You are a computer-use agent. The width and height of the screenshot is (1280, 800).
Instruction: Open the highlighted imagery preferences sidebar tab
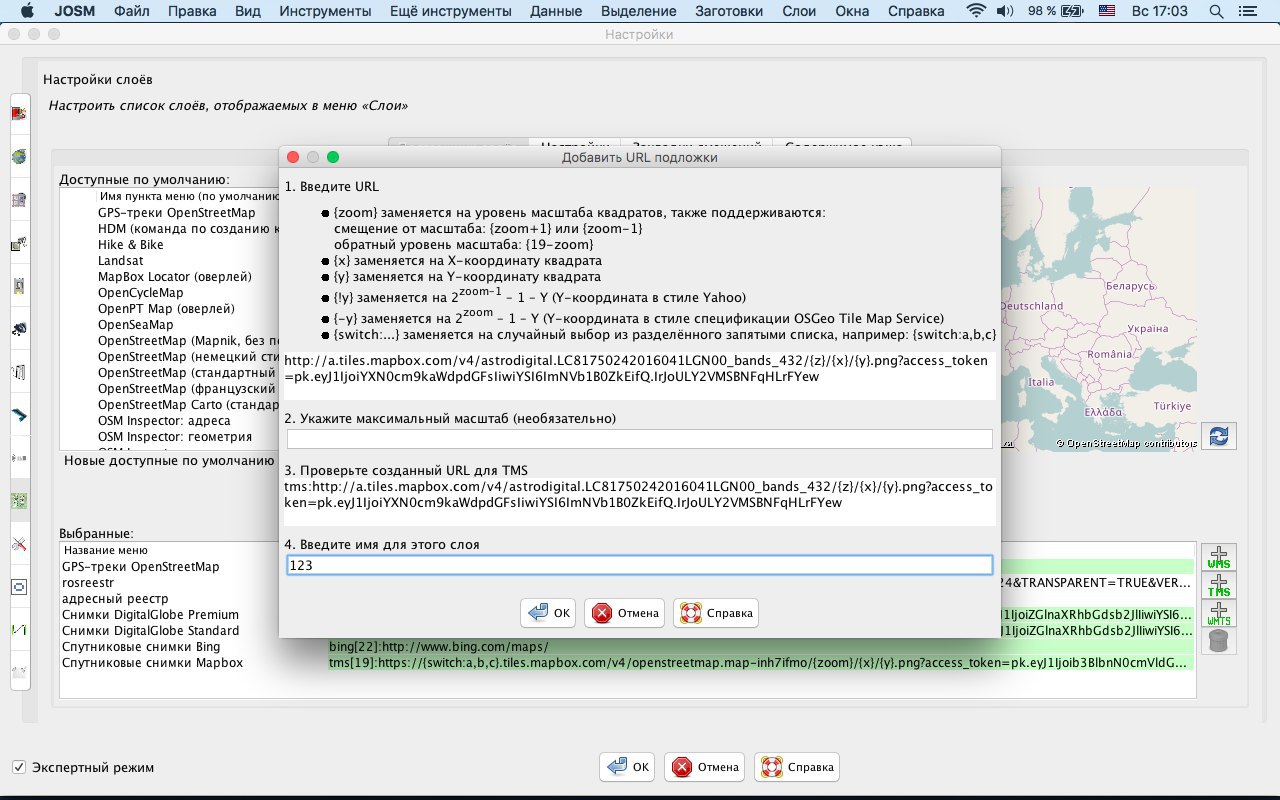[x=19, y=501]
